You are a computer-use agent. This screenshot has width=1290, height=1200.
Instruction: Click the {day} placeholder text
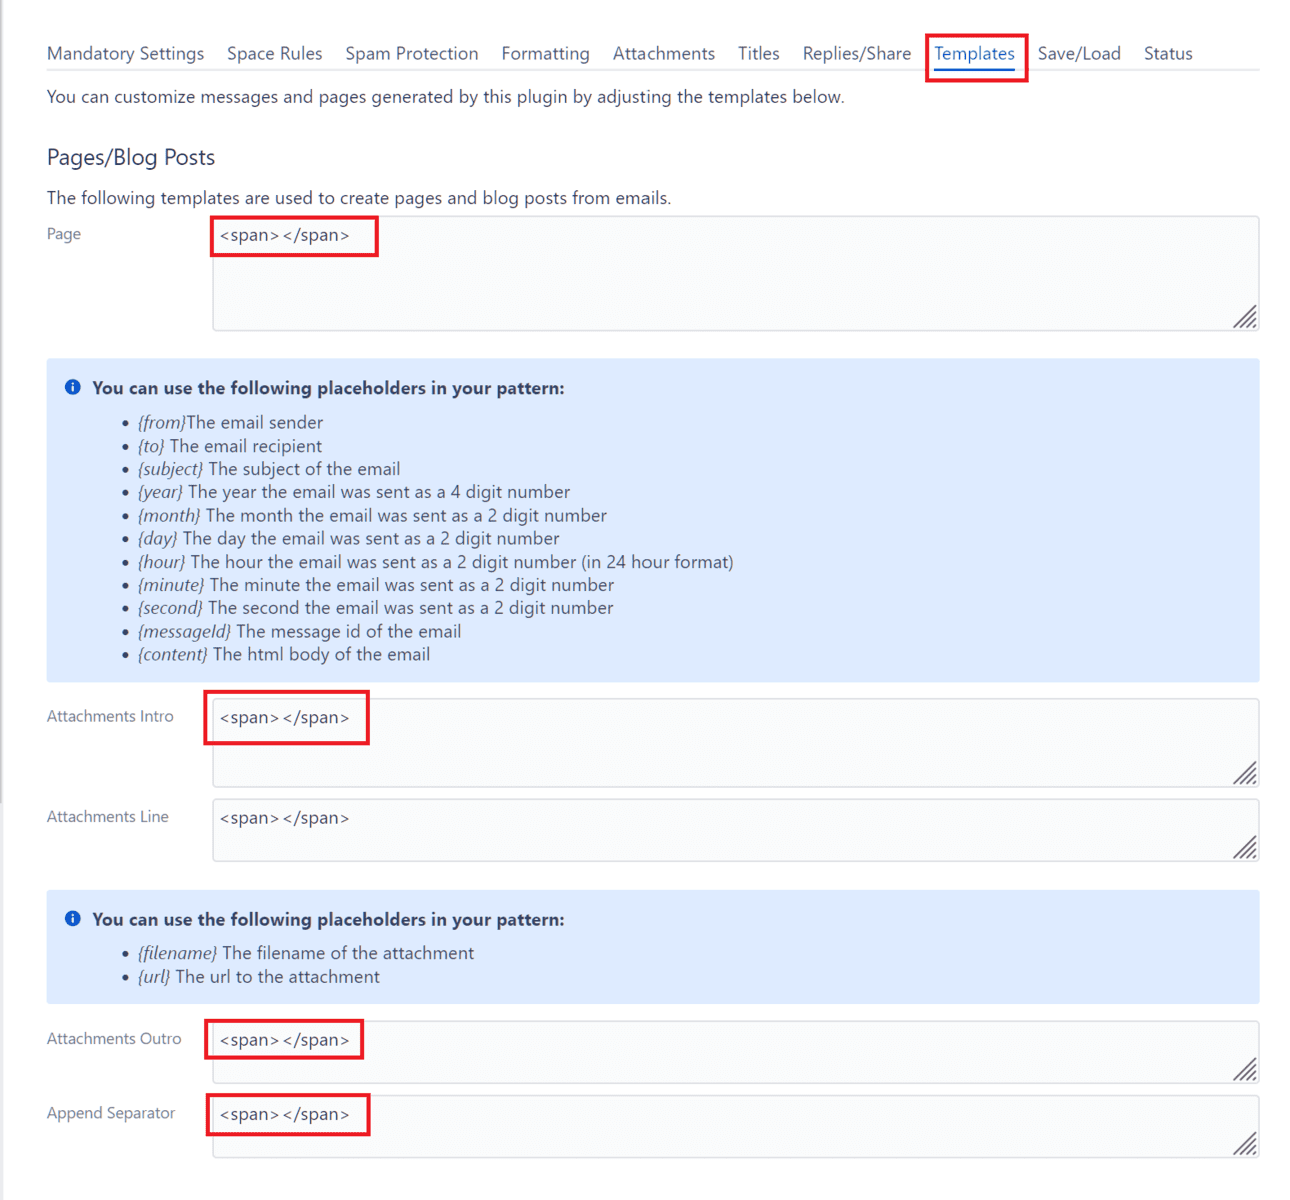(x=158, y=539)
